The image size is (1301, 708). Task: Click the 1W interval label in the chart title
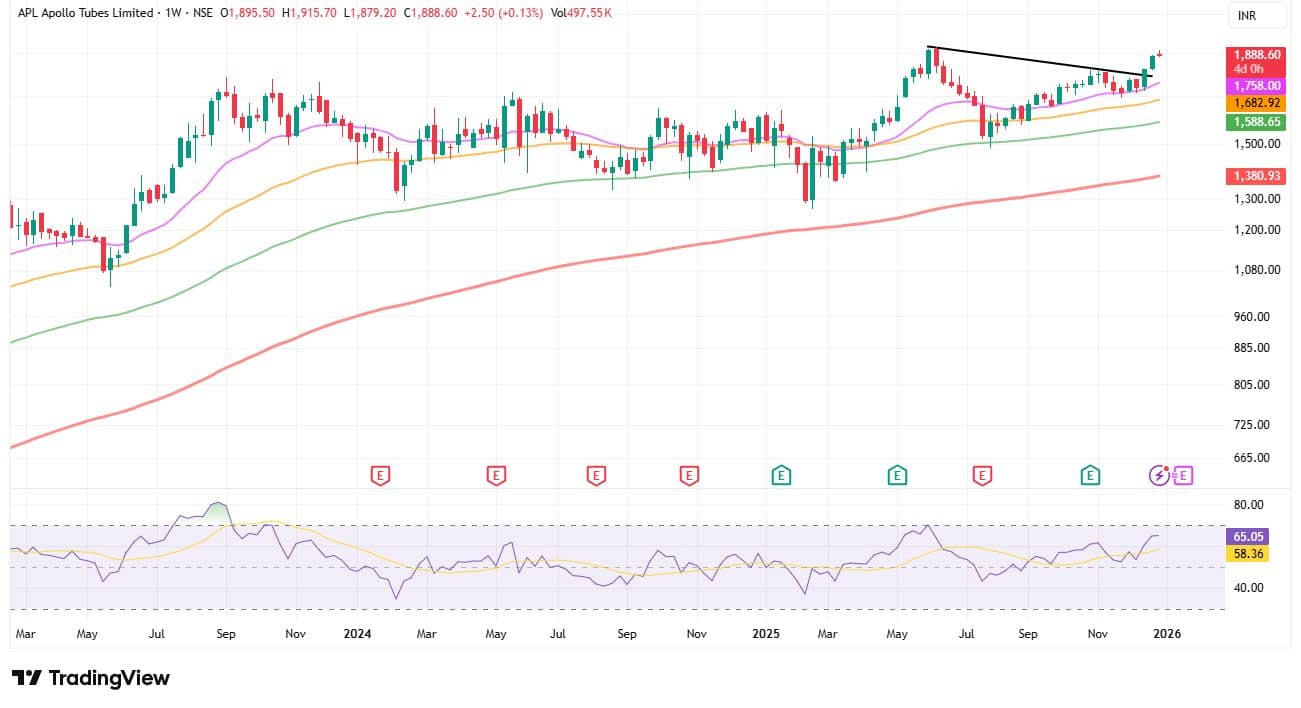tap(176, 13)
